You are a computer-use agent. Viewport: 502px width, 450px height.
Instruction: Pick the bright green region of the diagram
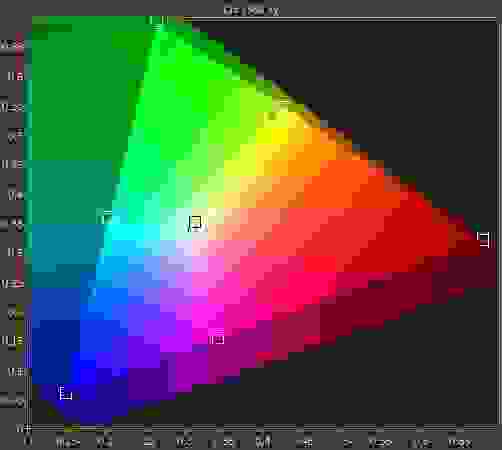pos(187,83)
